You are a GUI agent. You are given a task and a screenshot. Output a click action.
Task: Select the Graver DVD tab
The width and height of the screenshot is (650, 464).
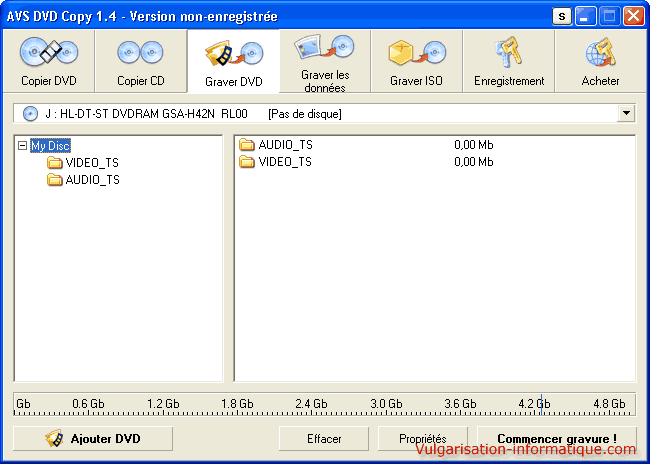pos(233,61)
